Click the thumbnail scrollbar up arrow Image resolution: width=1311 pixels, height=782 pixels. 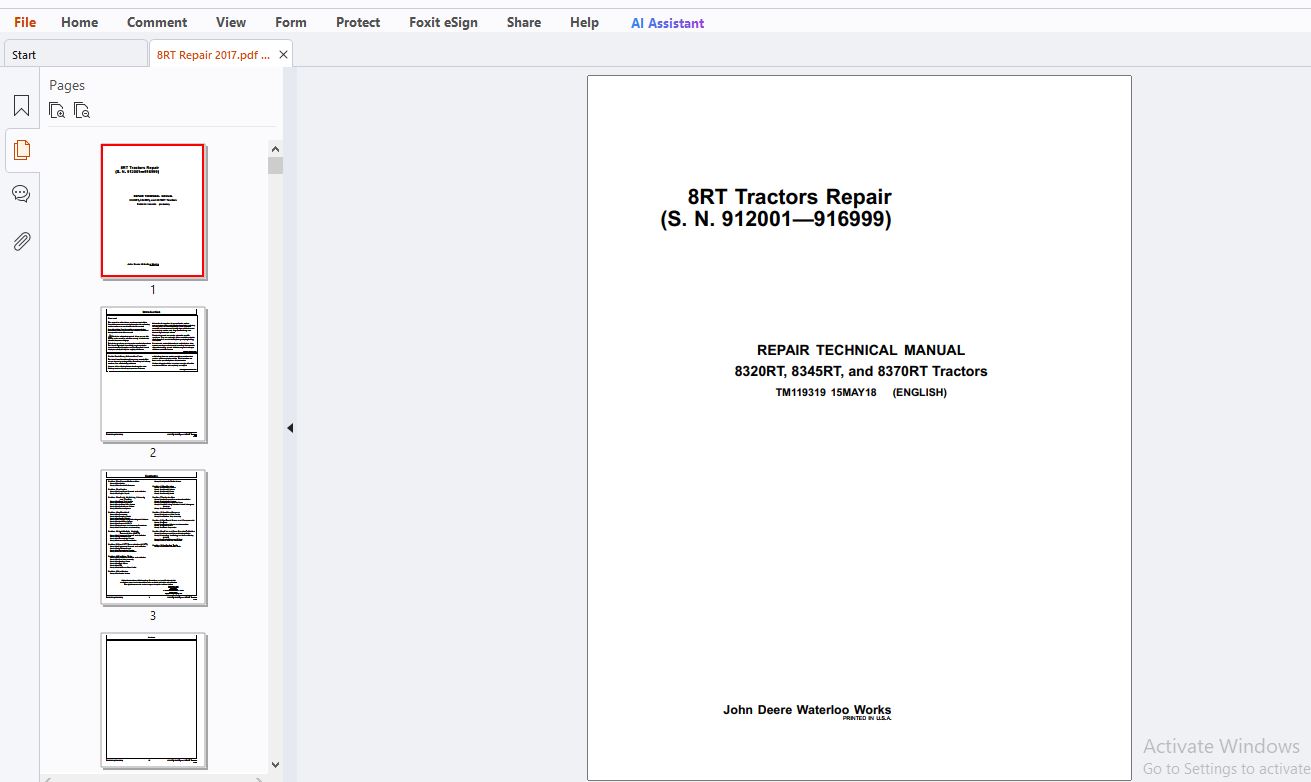click(x=276, y=149)
